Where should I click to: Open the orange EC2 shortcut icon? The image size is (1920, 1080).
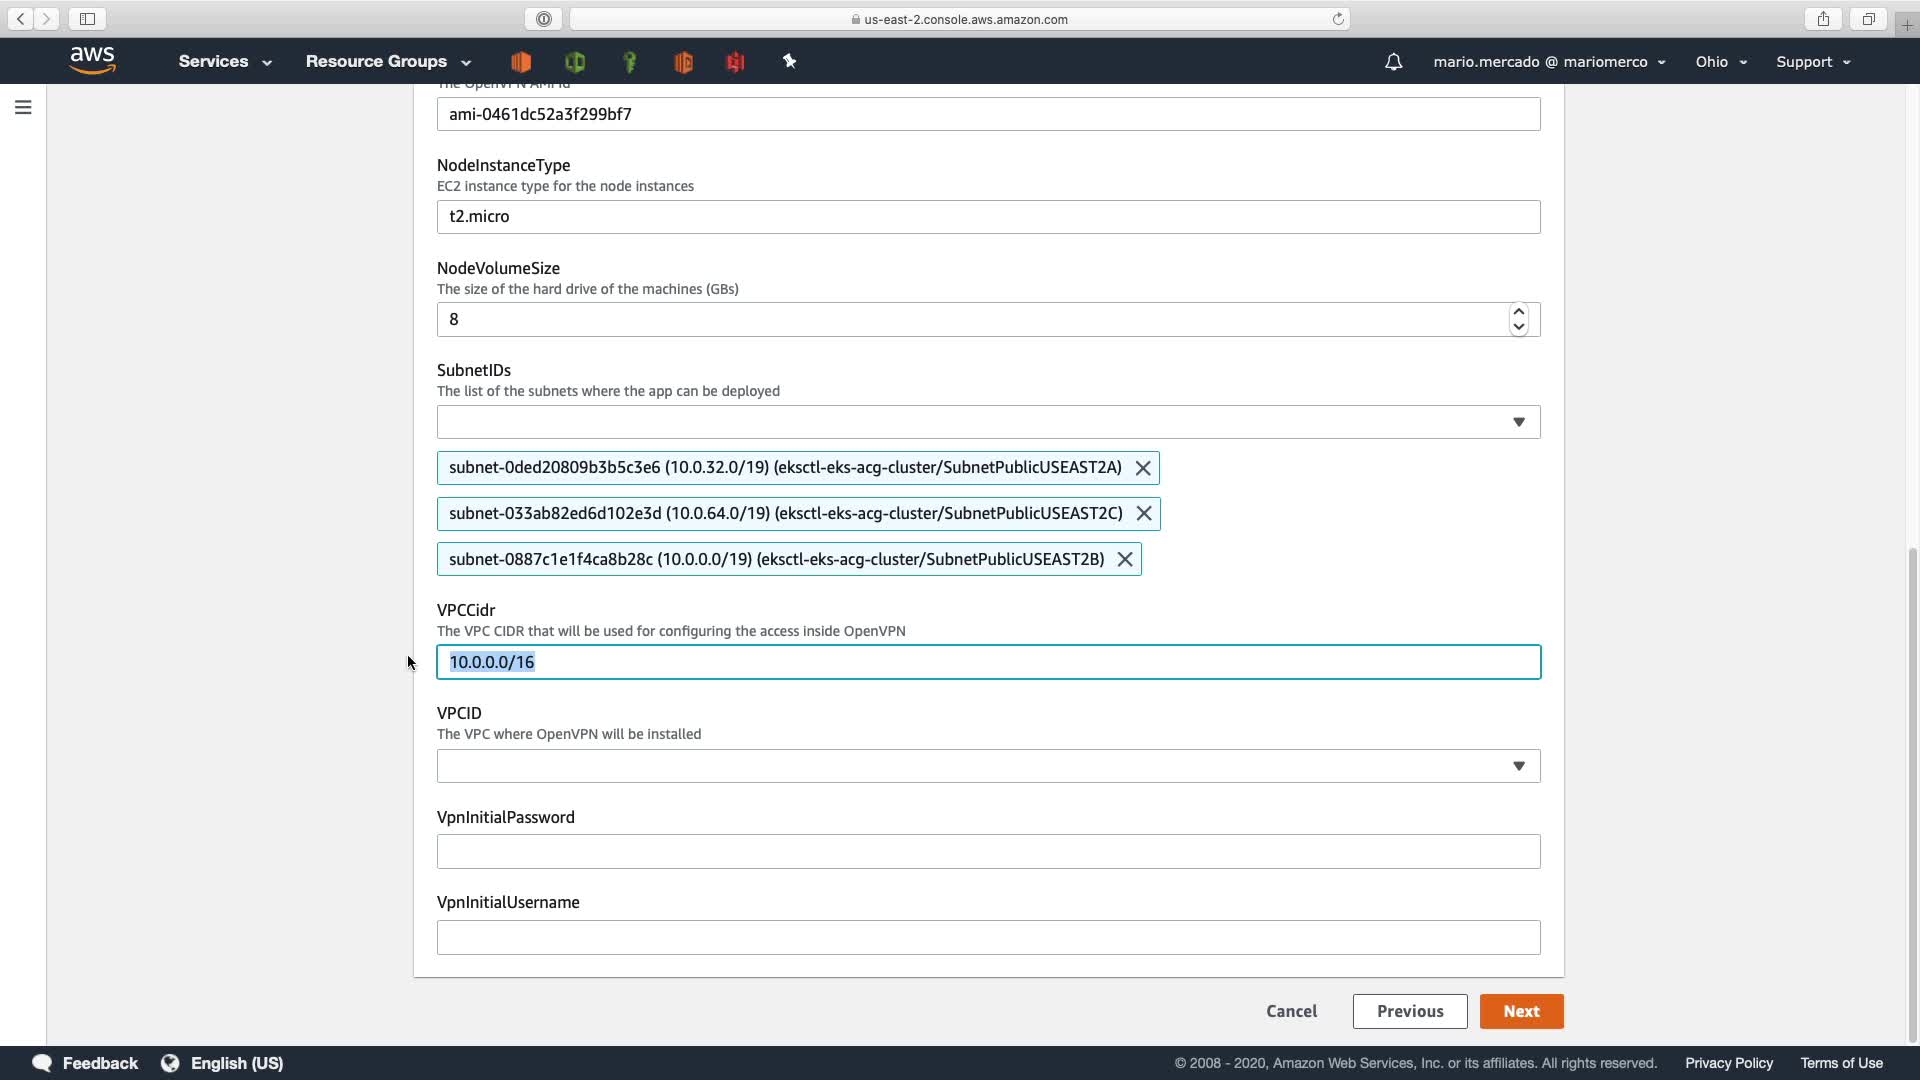521,62
